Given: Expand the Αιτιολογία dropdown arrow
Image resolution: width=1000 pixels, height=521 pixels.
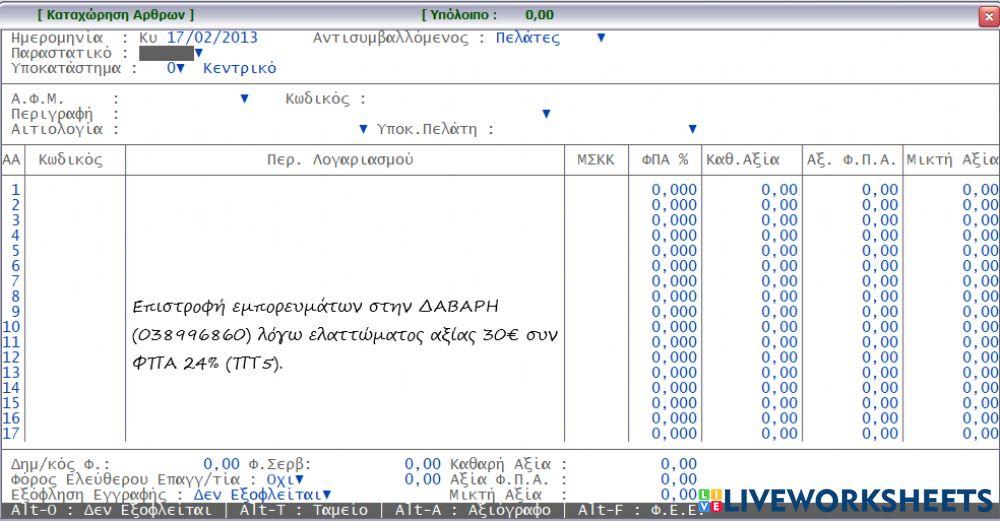Looking at the screenshot, I should pyautogui.click(x=363, y=129).
